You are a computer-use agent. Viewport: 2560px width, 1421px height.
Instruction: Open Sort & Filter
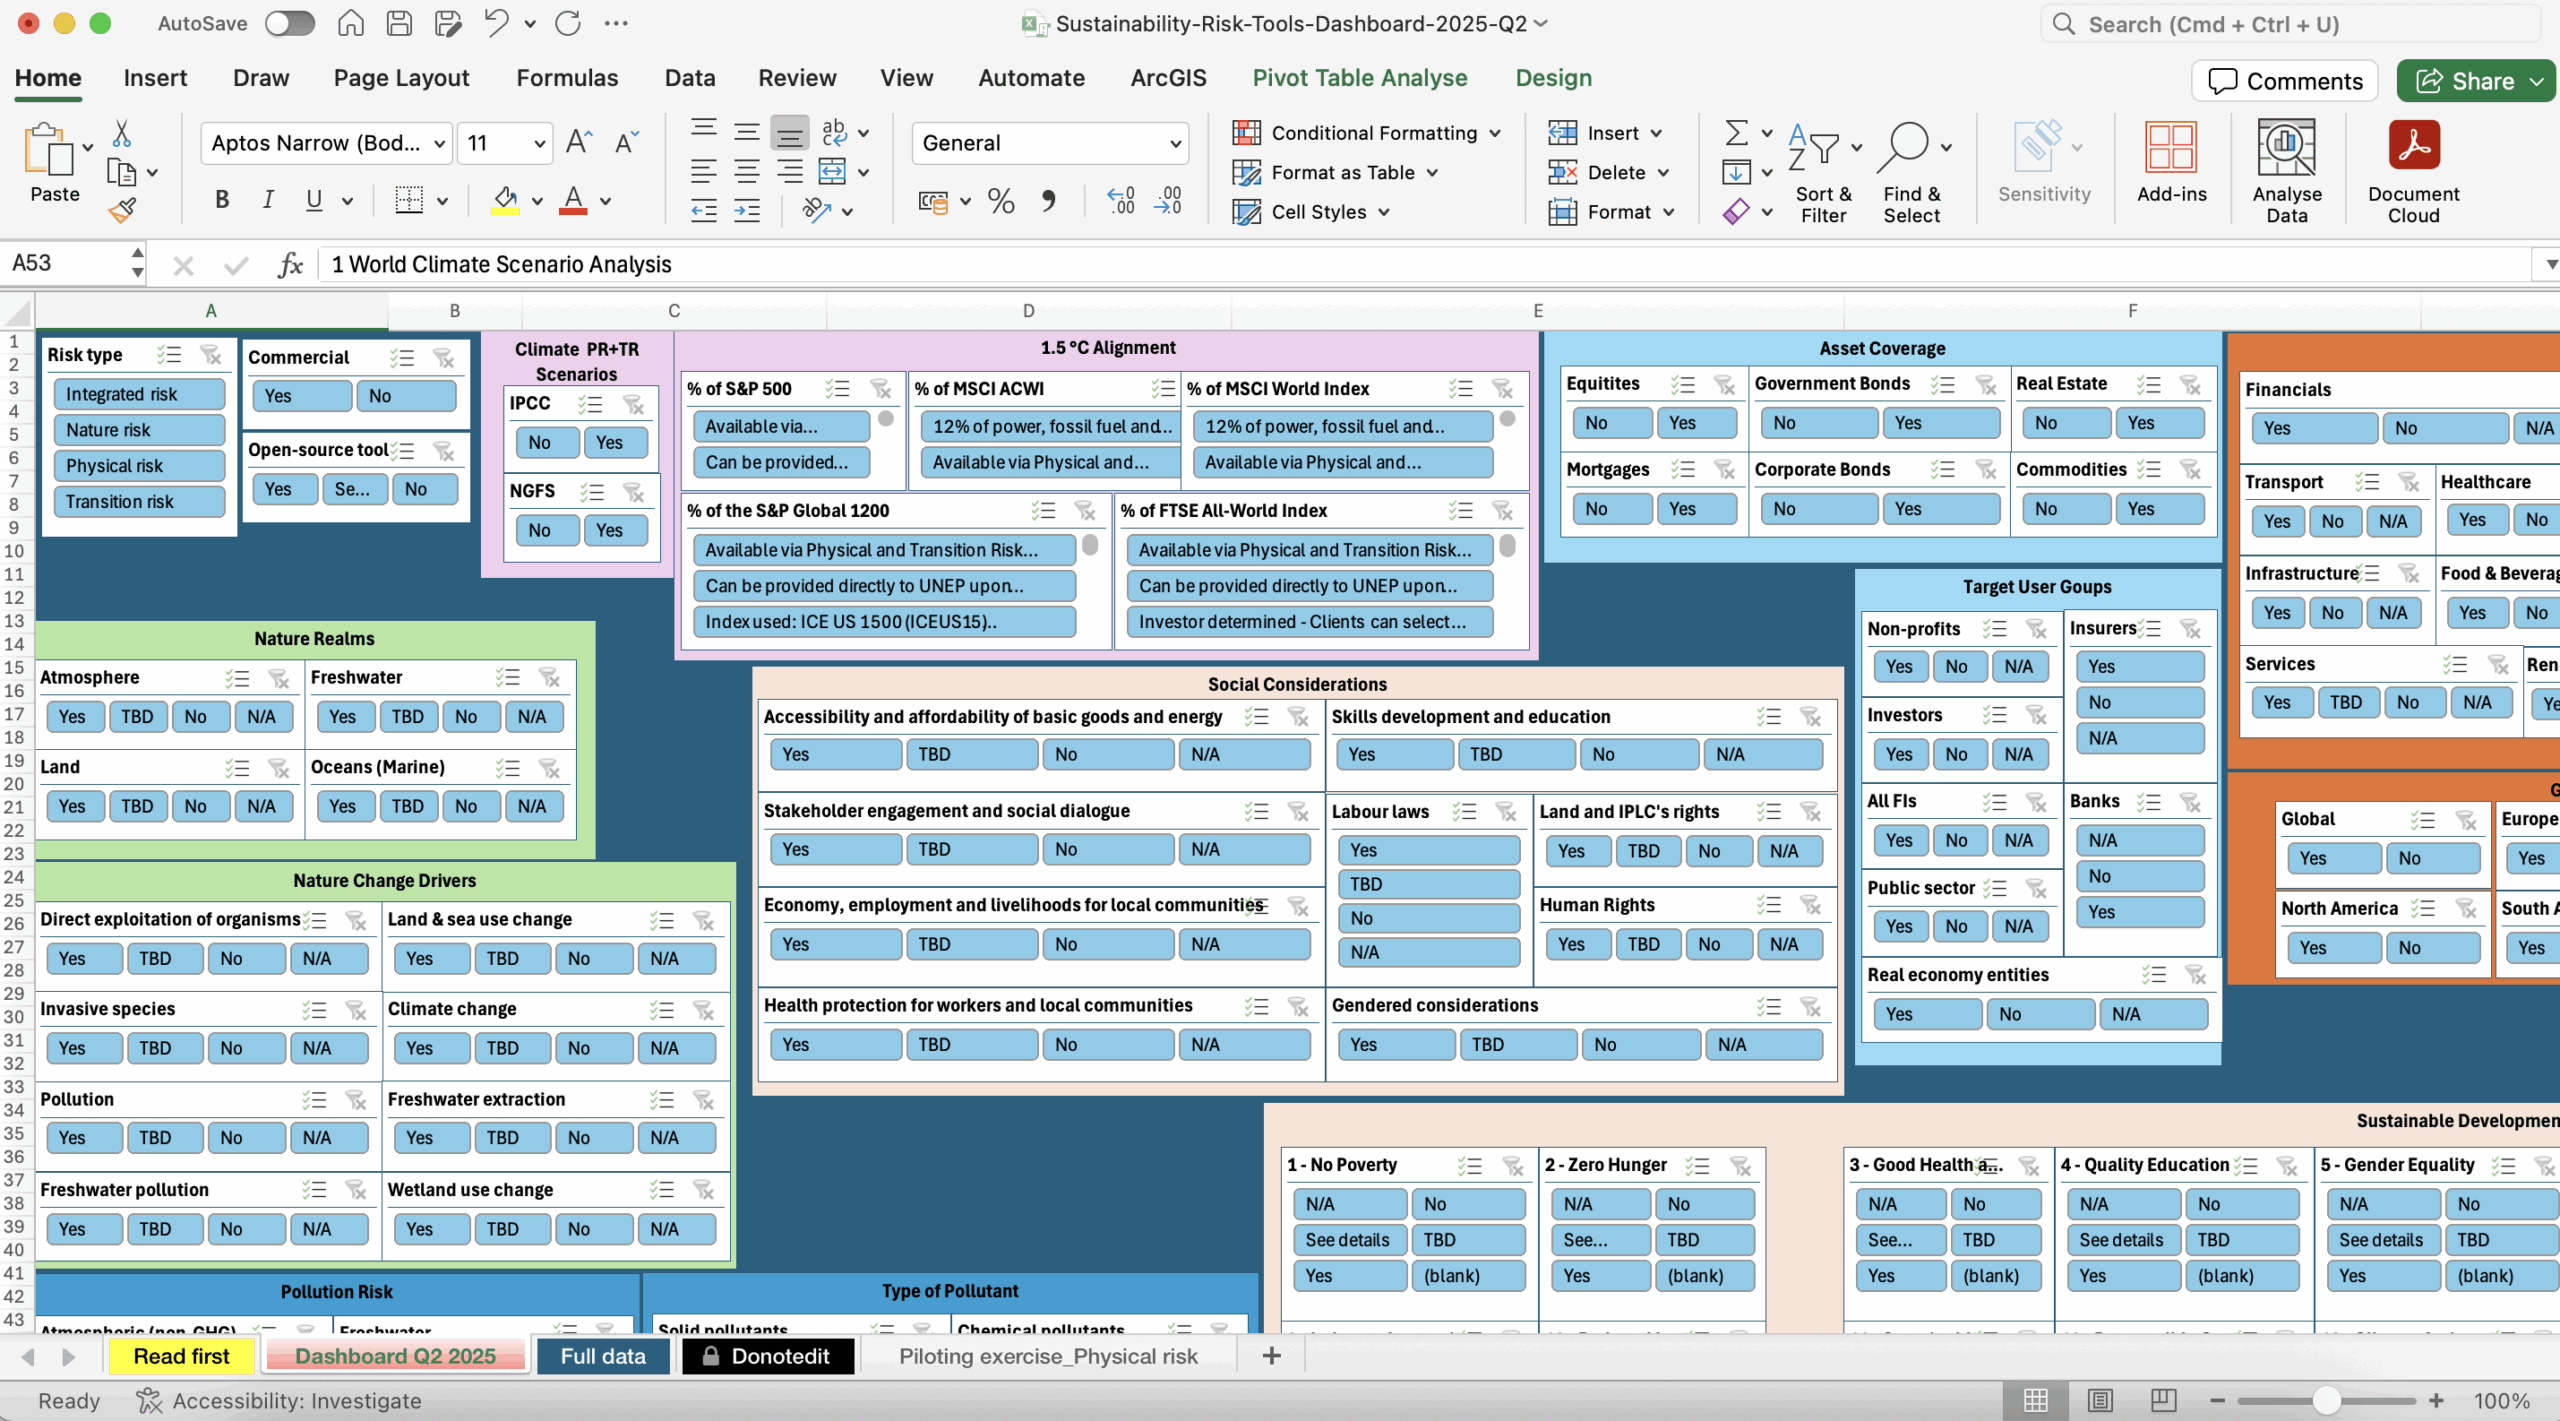[1823, 172]
